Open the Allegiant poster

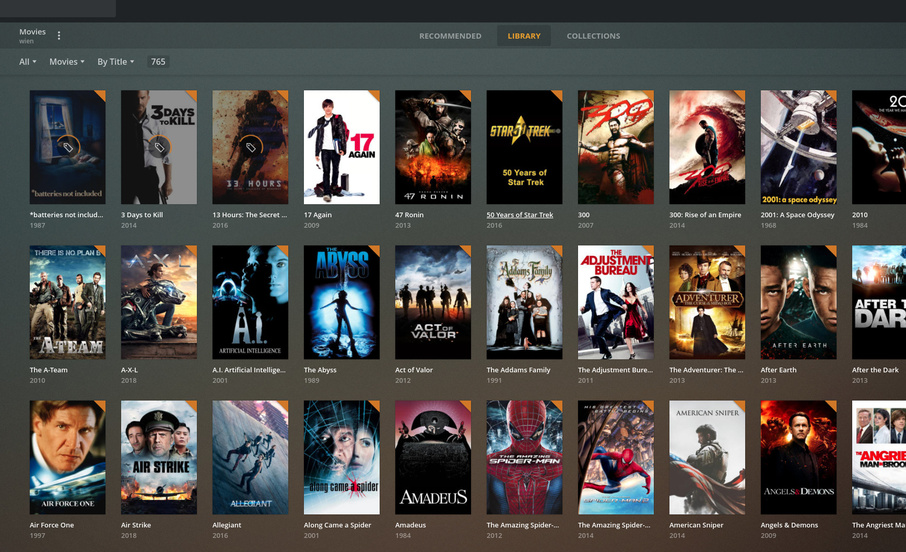250,457
